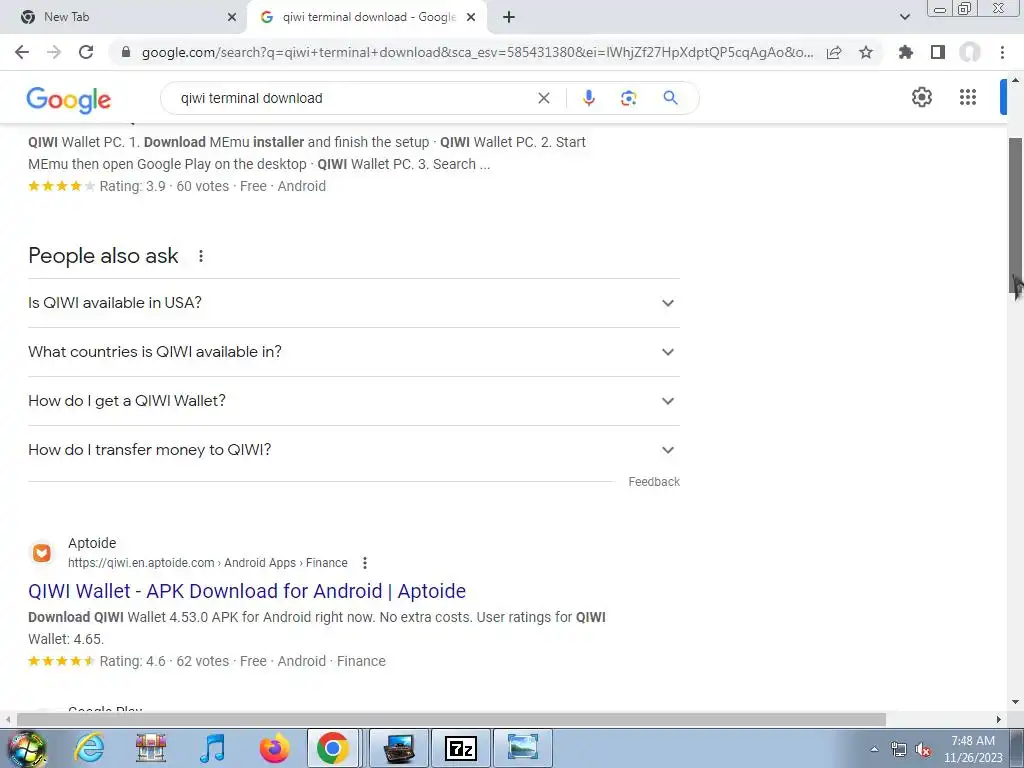Search by image with Lens icon

pyautogui.click(x=628, y=98)
